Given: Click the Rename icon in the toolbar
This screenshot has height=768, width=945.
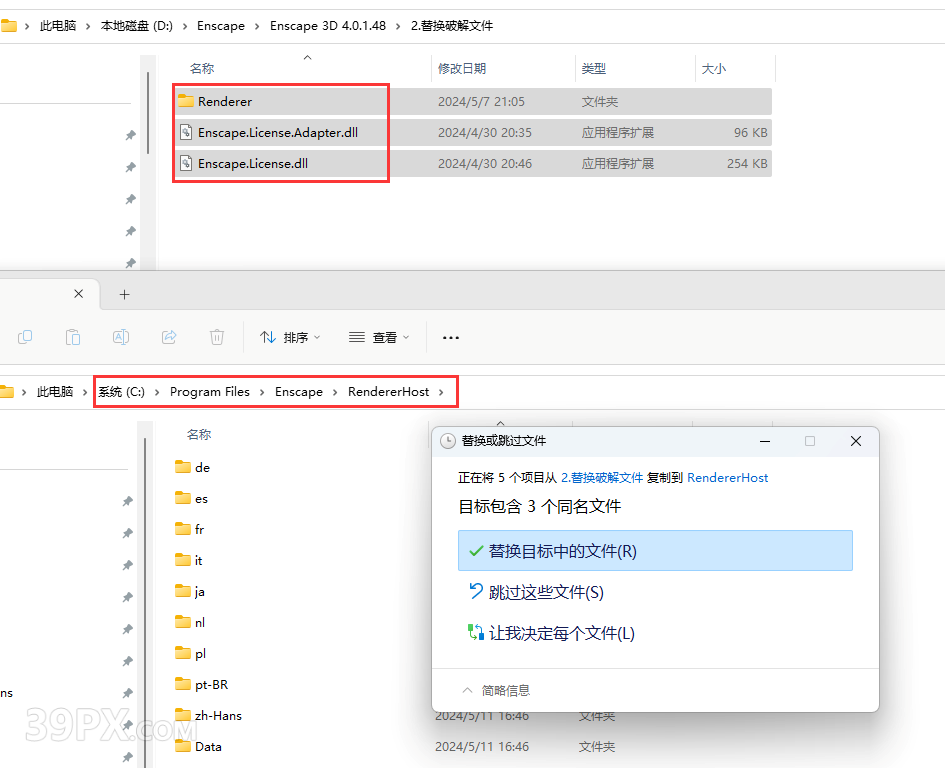Looking at the screenshot, I should (x=121, y=337).
